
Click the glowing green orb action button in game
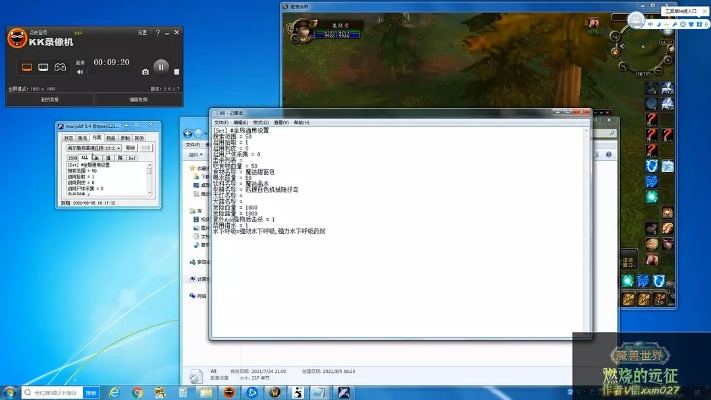pos(652,197)
